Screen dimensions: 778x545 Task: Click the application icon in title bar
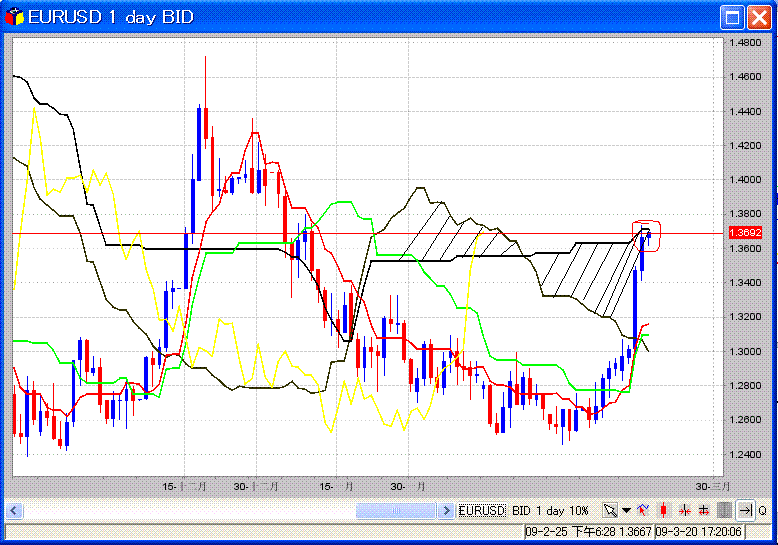[x=15, y=17]
